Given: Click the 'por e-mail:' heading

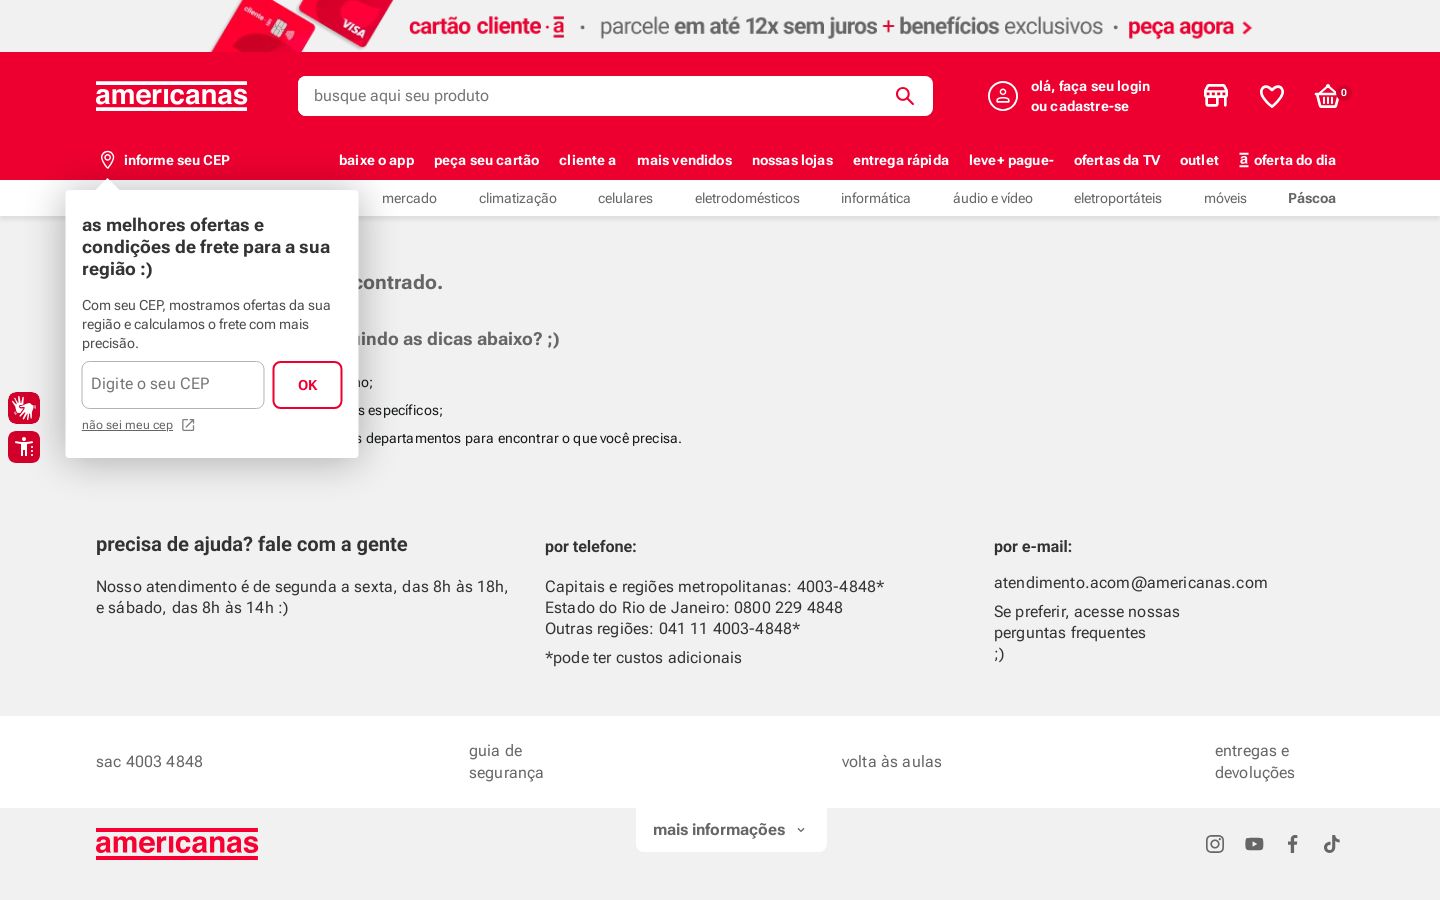Looking at the screenshot, I should click(1033, 547).
